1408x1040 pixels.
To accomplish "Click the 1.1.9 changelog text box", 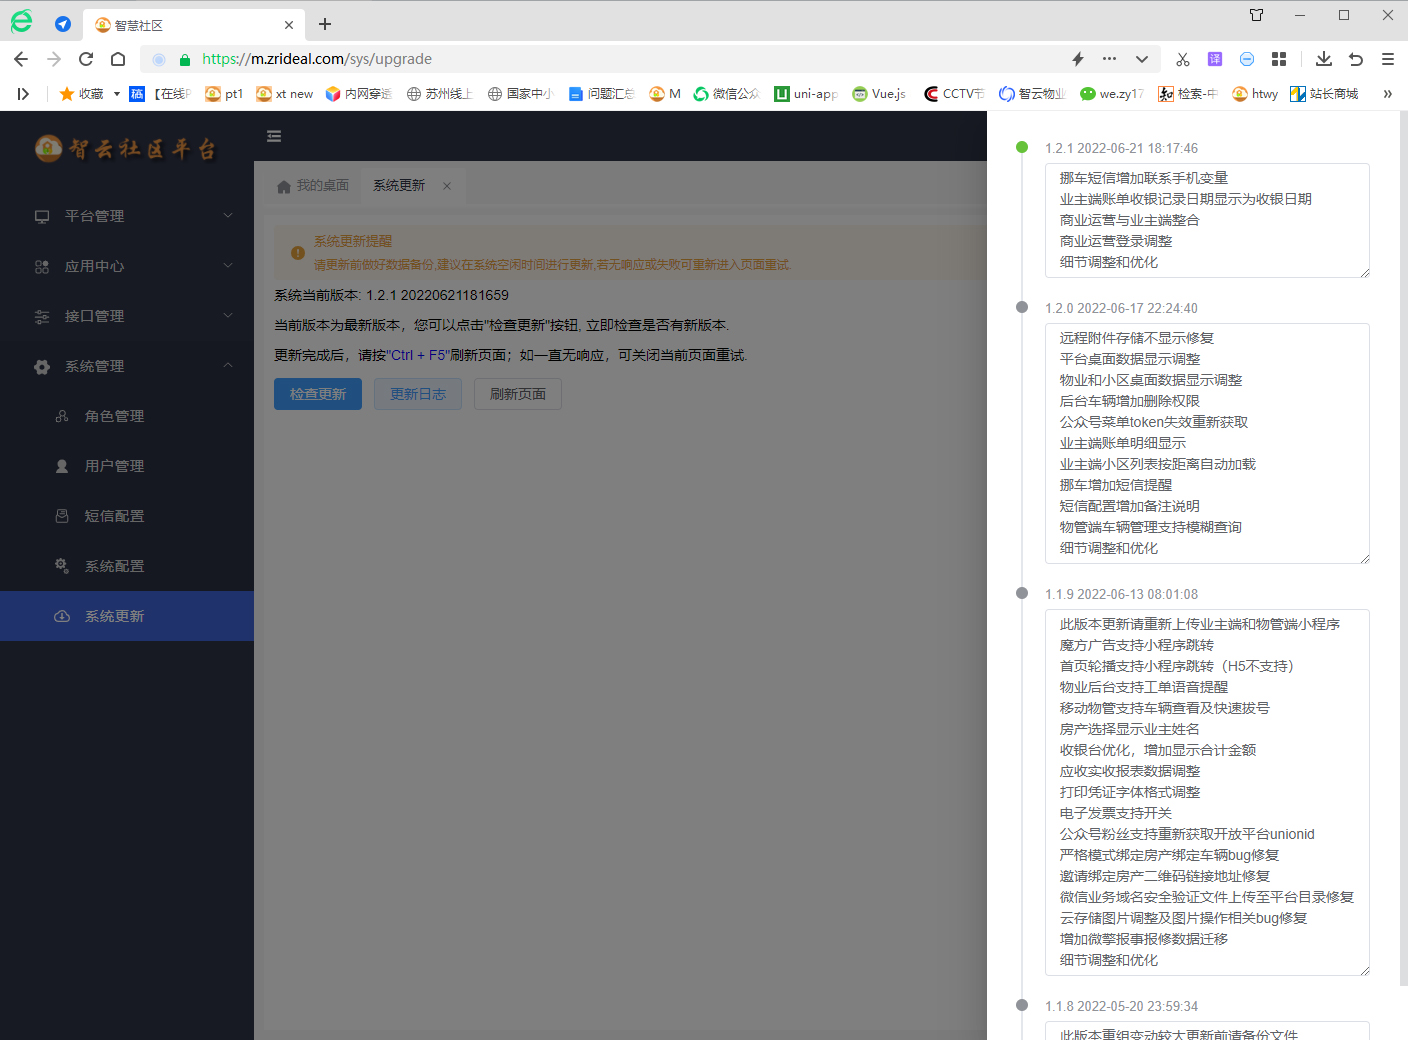I will [1207, 792].
